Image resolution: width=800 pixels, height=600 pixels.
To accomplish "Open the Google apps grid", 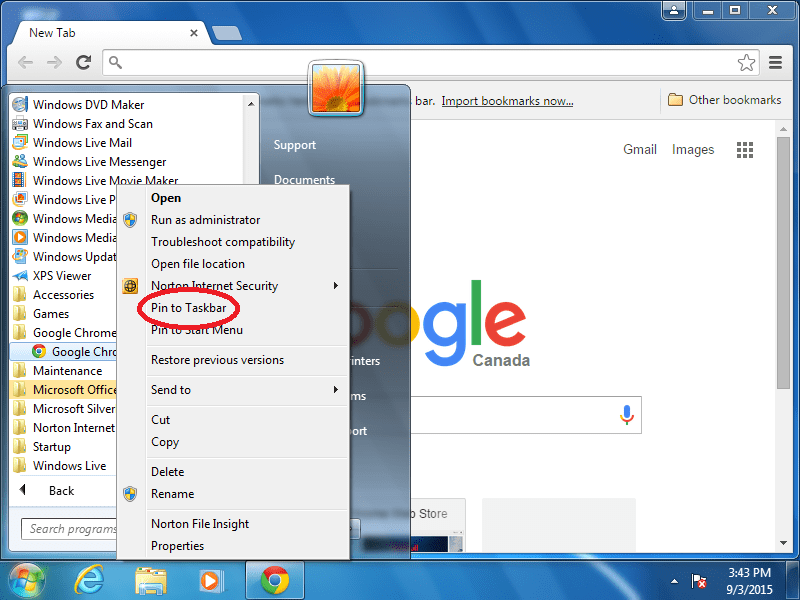I will 745,149.
